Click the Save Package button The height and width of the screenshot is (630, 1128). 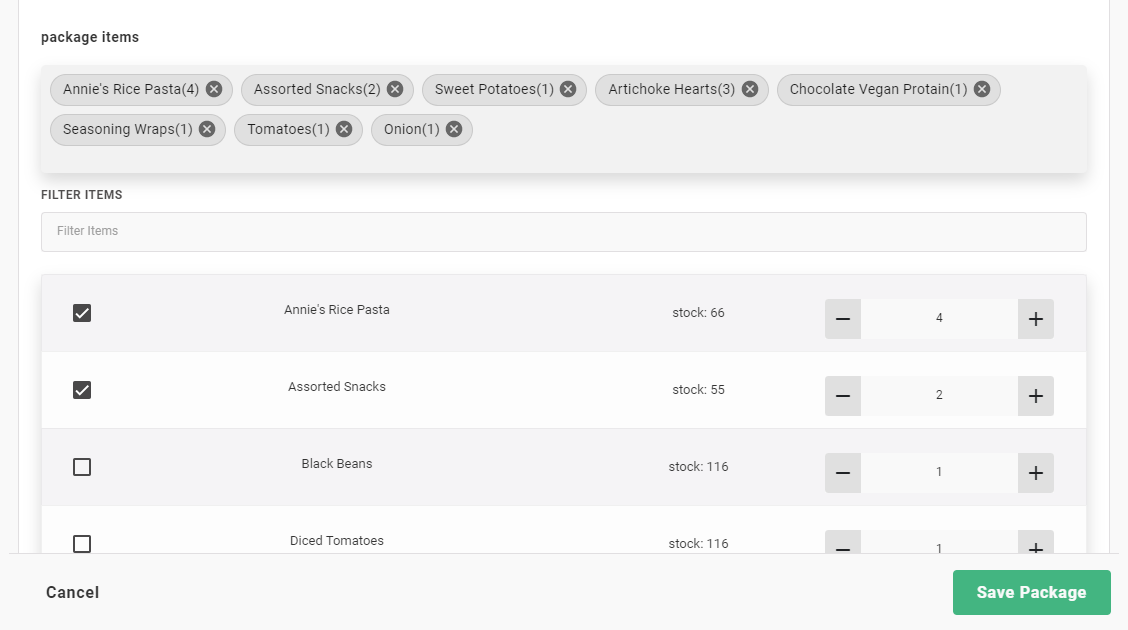[1031, 592]
